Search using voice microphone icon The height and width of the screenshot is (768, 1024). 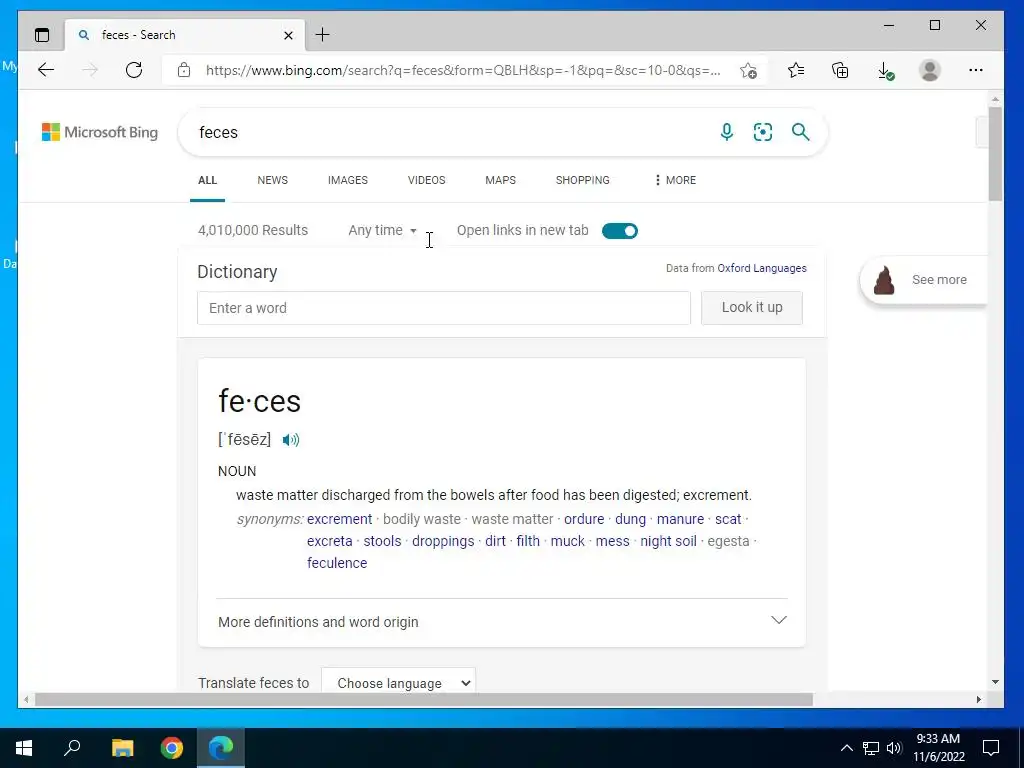[726, 132]
